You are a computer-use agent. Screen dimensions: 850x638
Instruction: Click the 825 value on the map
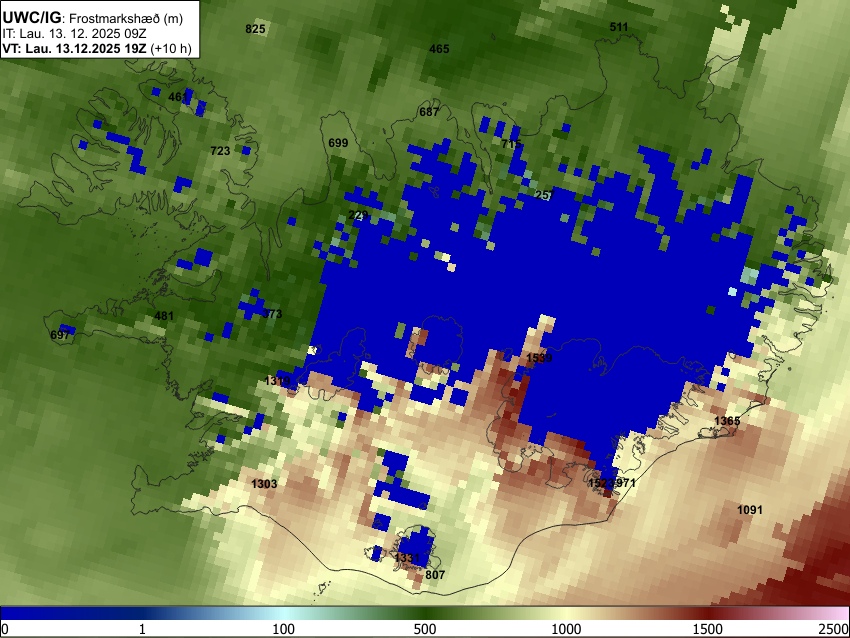pyautogui.click(x=255, y=29)
